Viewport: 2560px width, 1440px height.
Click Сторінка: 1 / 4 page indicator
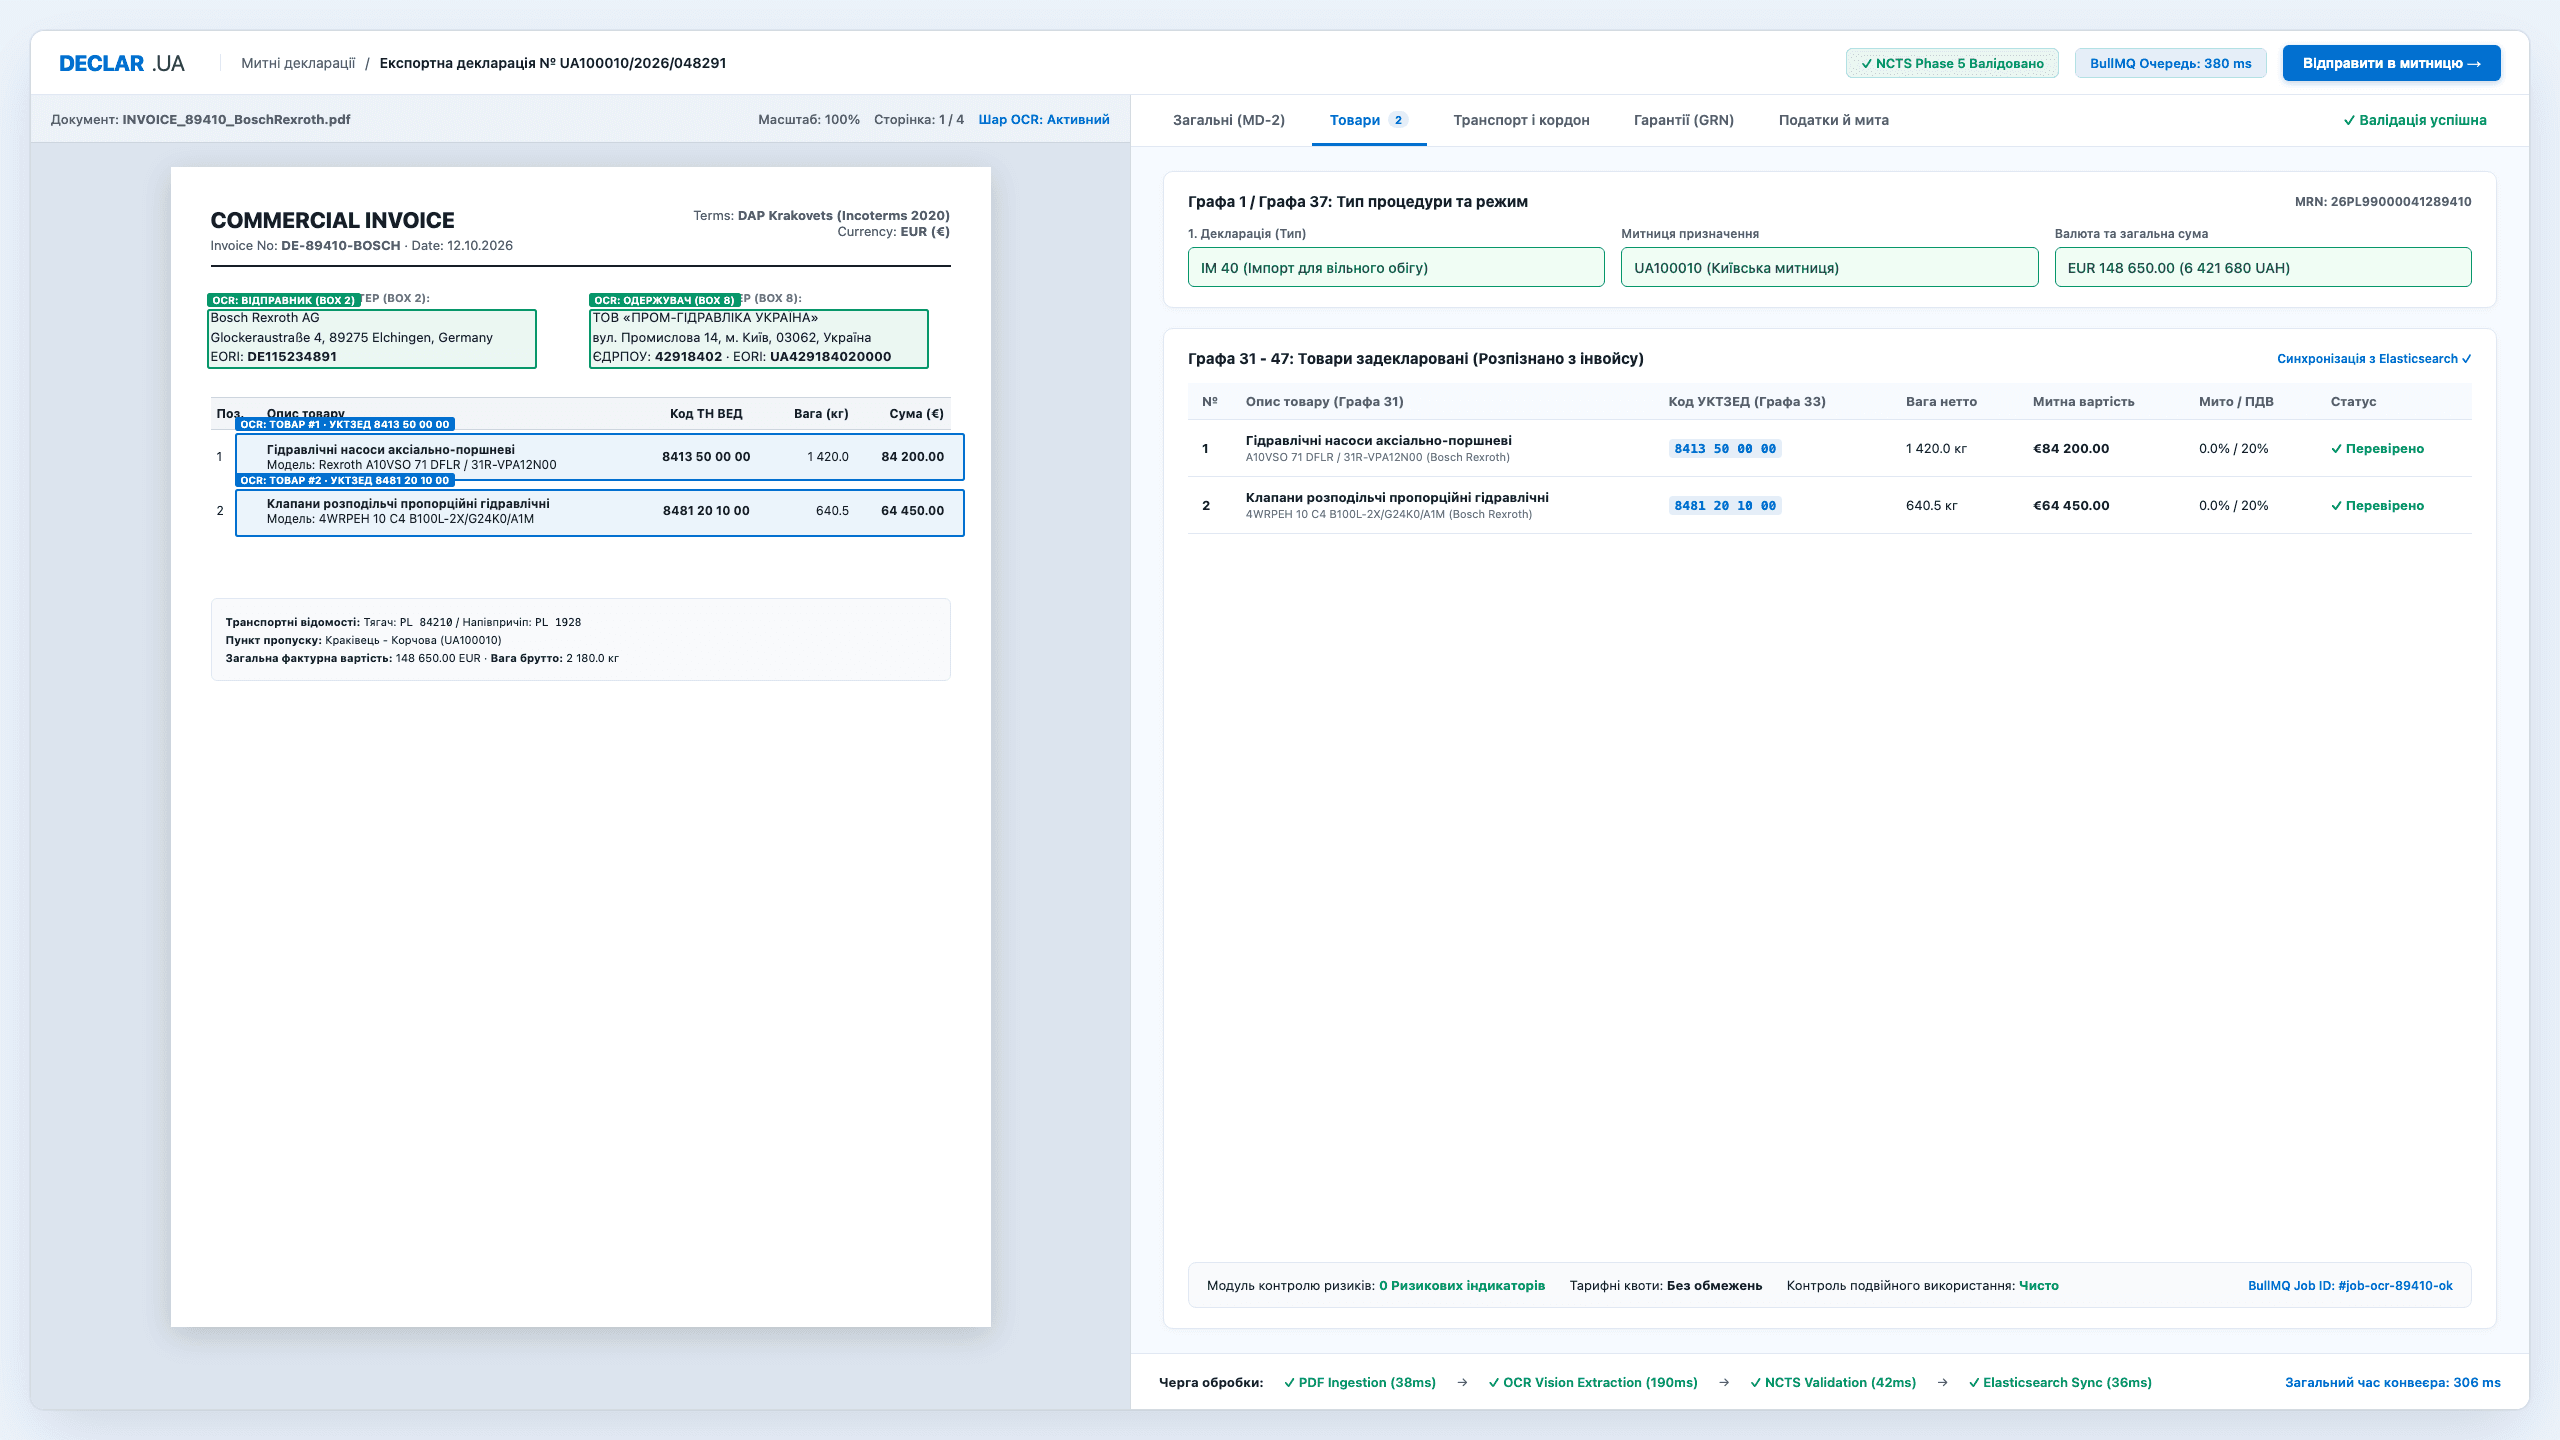pyautogui.click(x=918, y=120)
